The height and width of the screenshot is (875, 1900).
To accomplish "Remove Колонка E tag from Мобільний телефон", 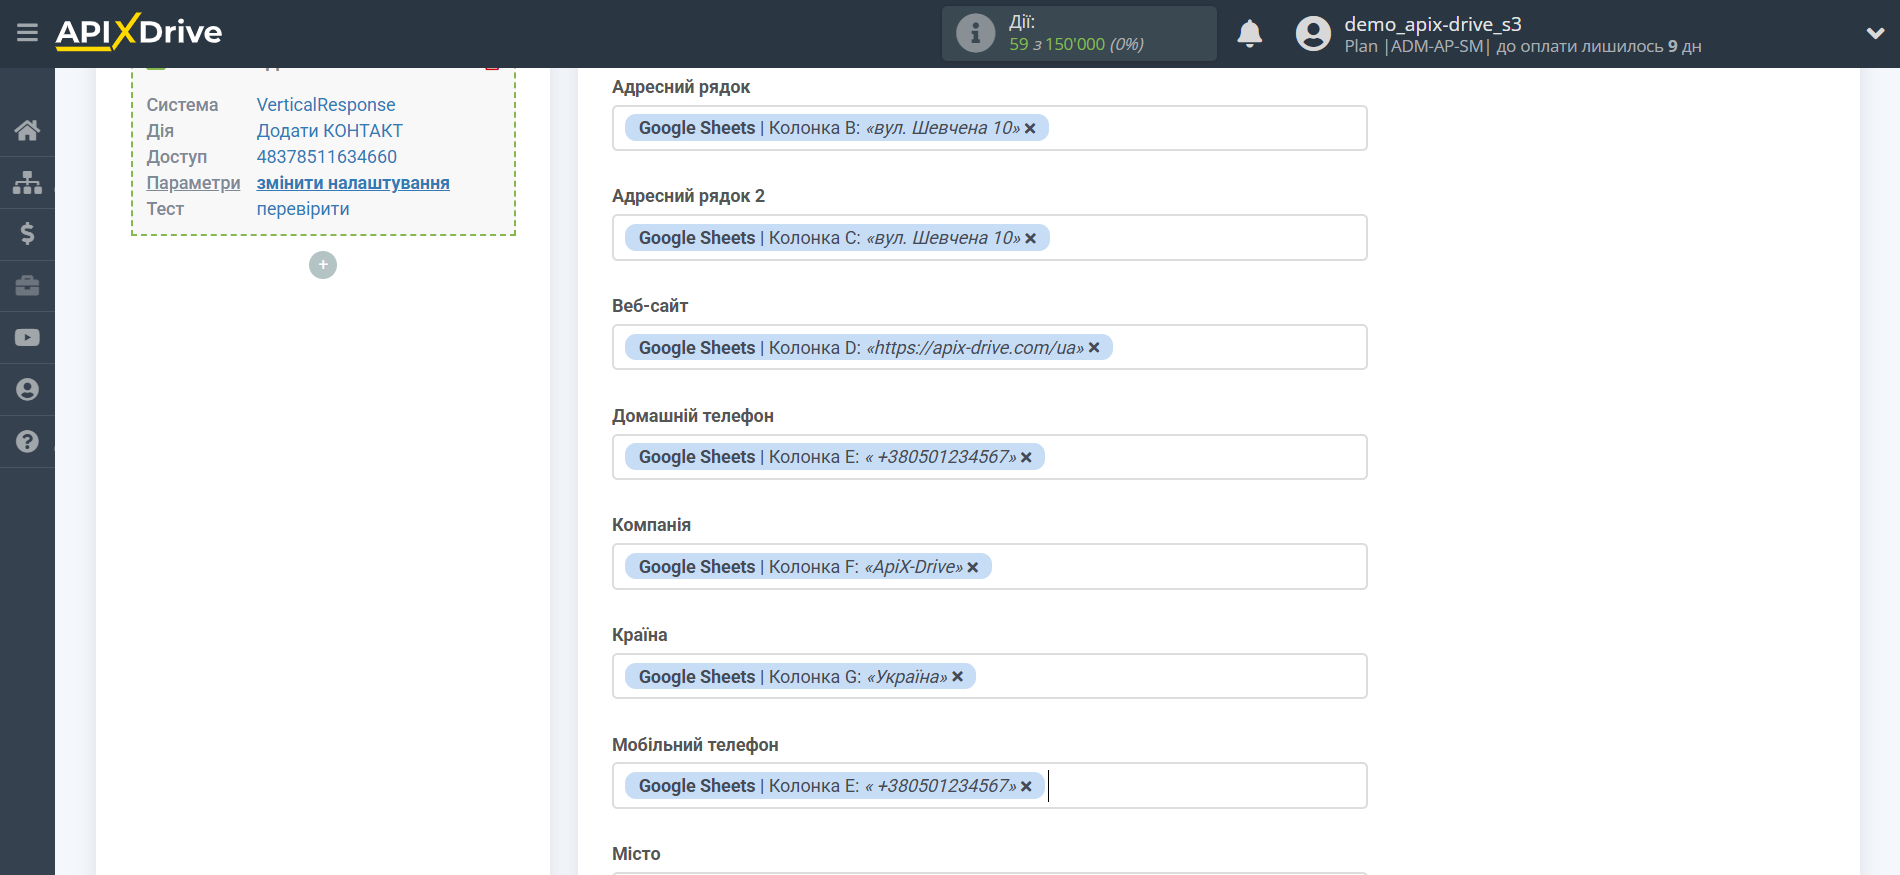I will 1026,787.
